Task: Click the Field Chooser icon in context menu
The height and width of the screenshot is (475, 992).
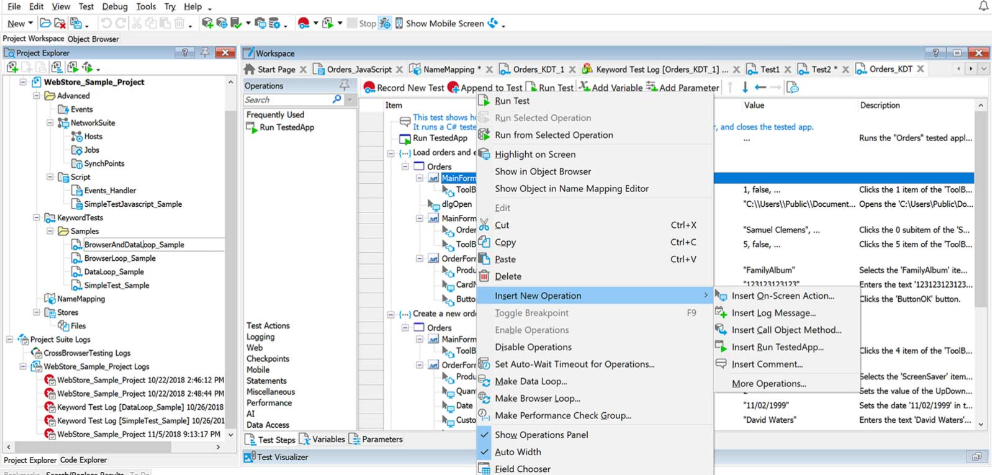Action: 484,469
